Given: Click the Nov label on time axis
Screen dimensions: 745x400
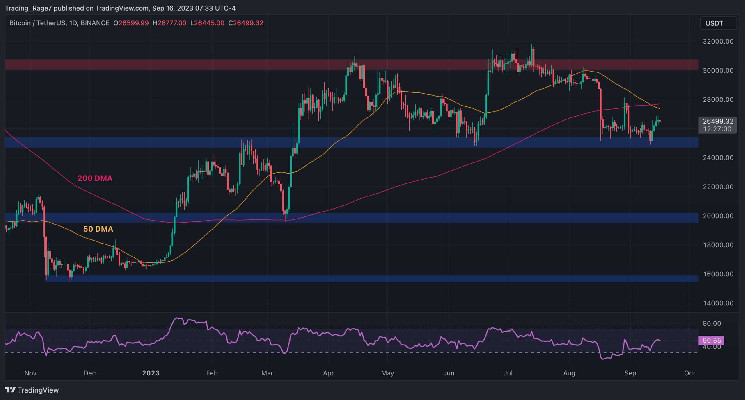Looking at the screenshot, I should [x=30, y=373].
